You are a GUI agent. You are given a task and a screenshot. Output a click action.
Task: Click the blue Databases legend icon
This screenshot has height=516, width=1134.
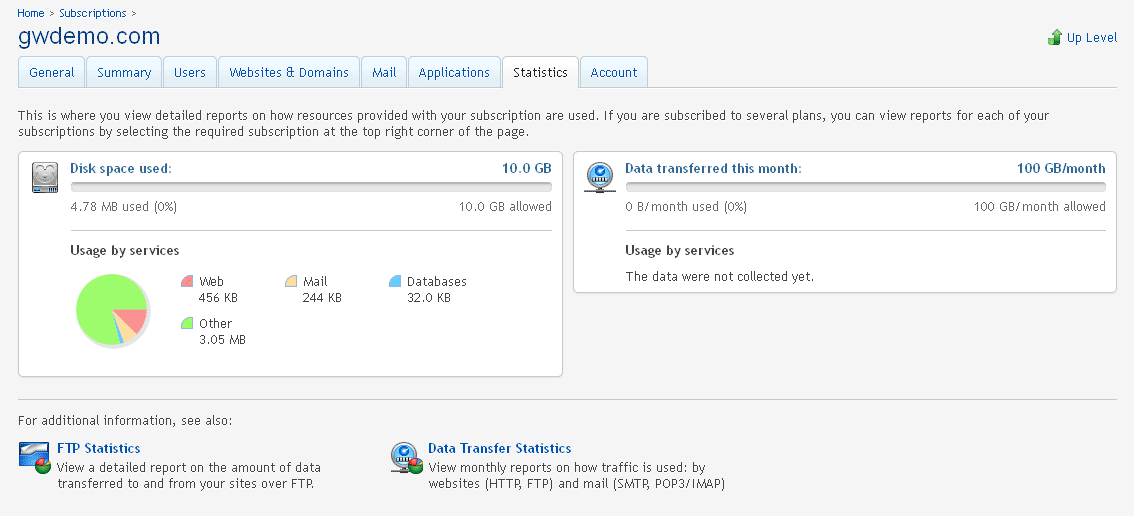point(395,282)
